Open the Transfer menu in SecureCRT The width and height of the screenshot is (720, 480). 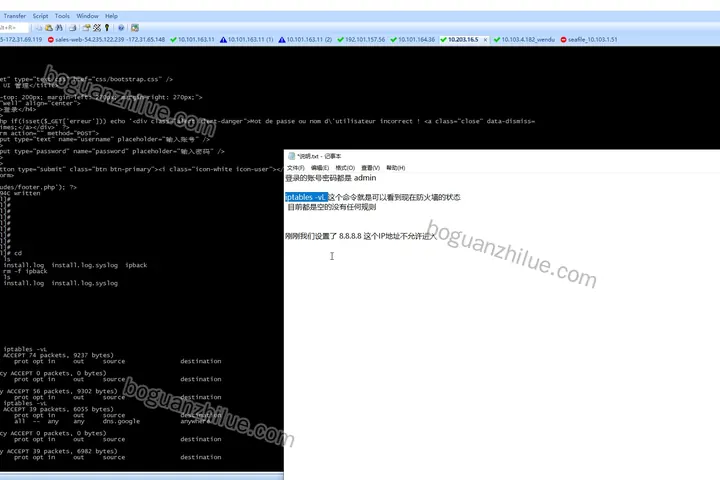click(x=15, y=16)
